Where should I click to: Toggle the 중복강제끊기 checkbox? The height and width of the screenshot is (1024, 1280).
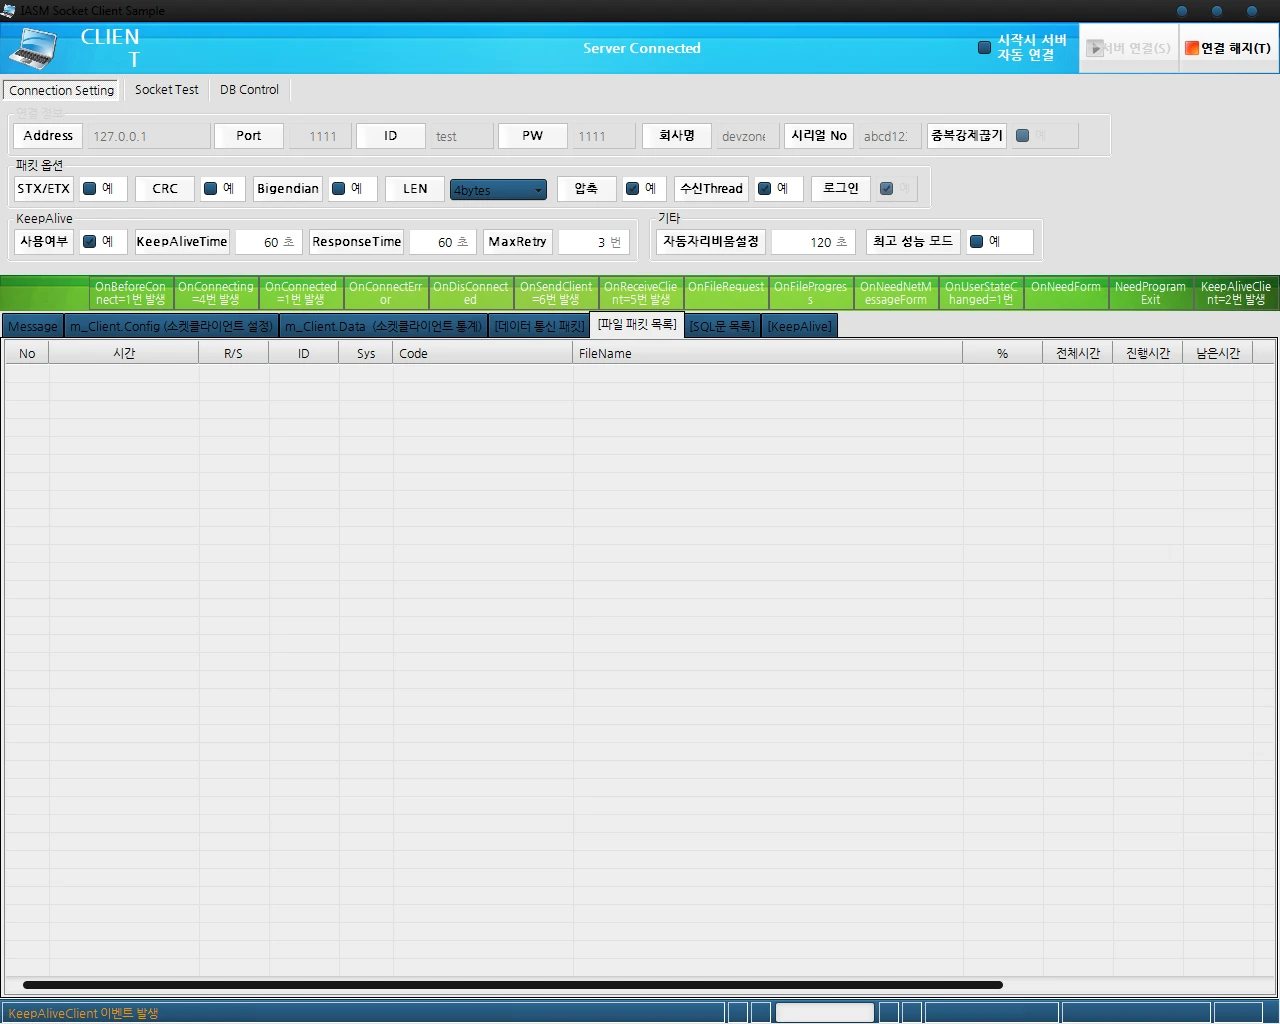point(1022,135)
